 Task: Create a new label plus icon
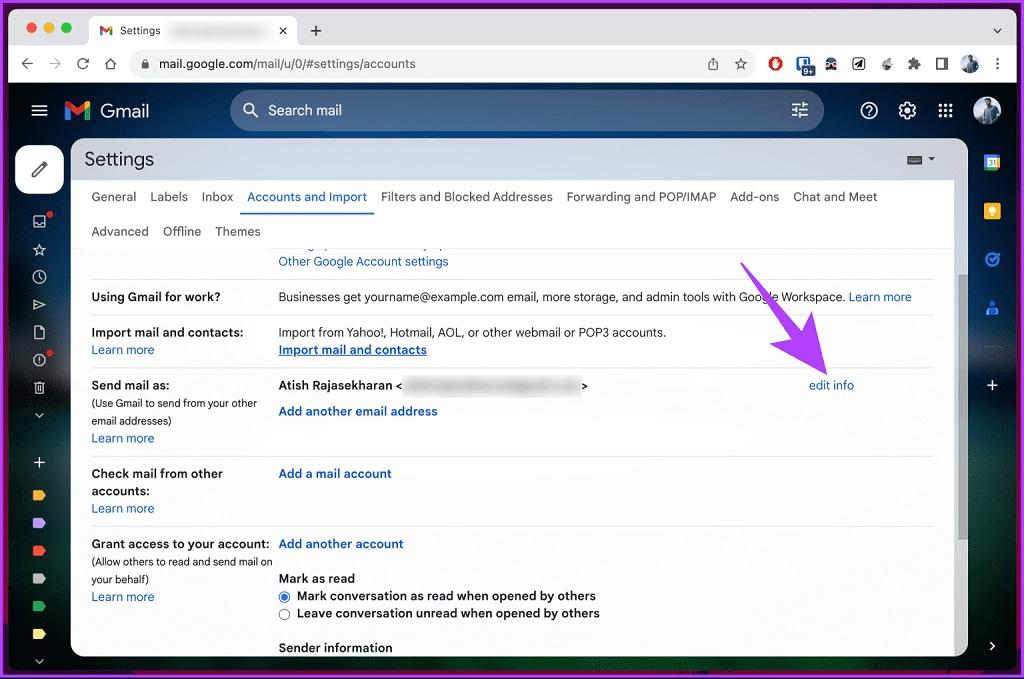[39, 462]
